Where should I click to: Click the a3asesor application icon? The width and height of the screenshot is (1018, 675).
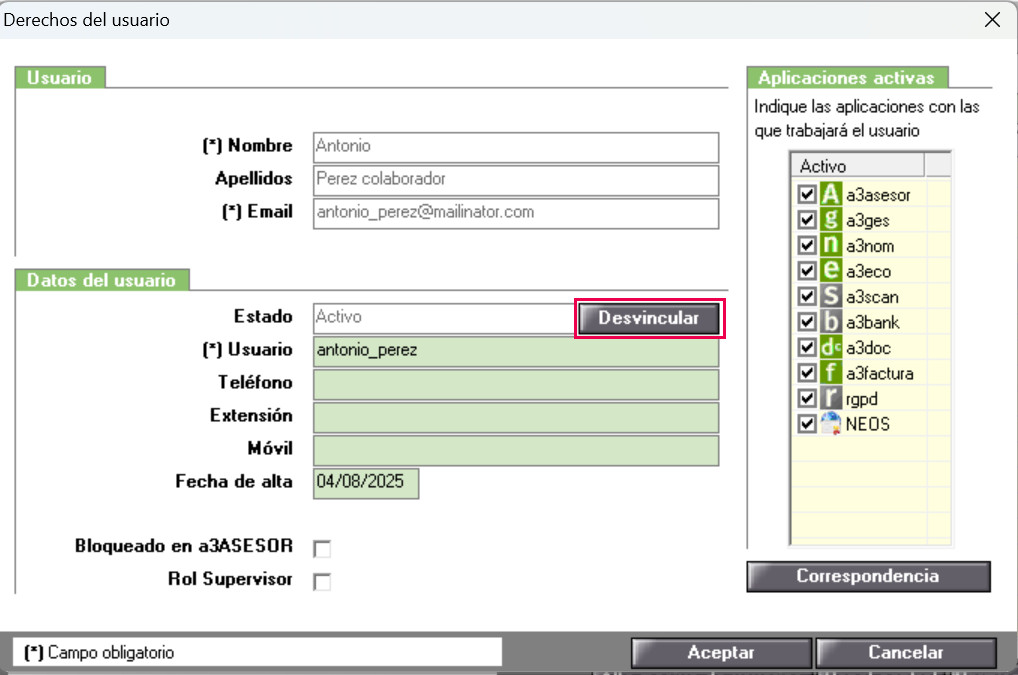[x=830, y=194]
